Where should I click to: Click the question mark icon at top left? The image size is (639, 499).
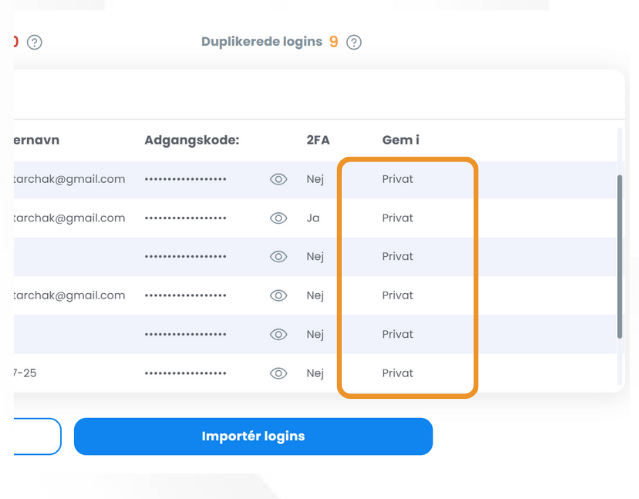click(35, 42)
